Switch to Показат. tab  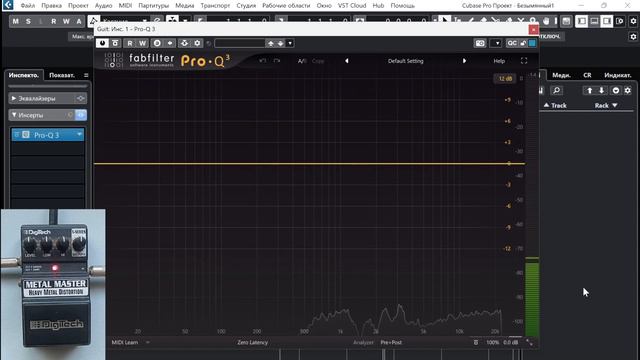(62, 75)
